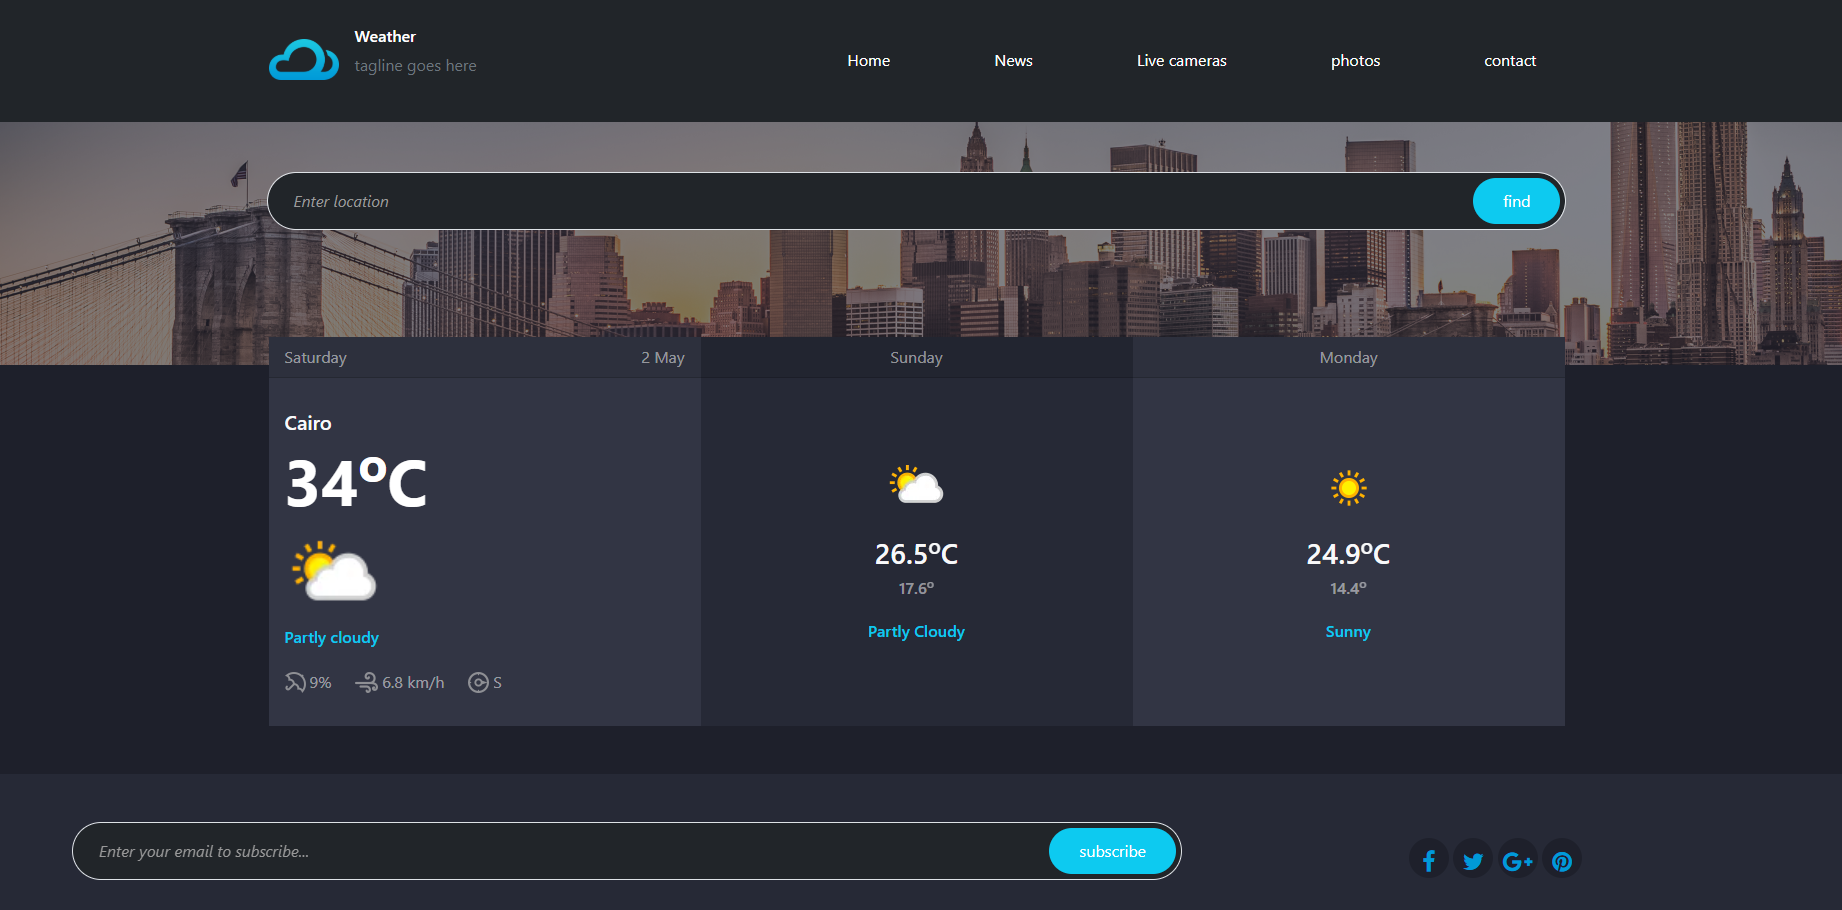This screenshot has height=910, width=1842.
Task: Open the Pinterest social icon
Action: tap(1562, 860)
